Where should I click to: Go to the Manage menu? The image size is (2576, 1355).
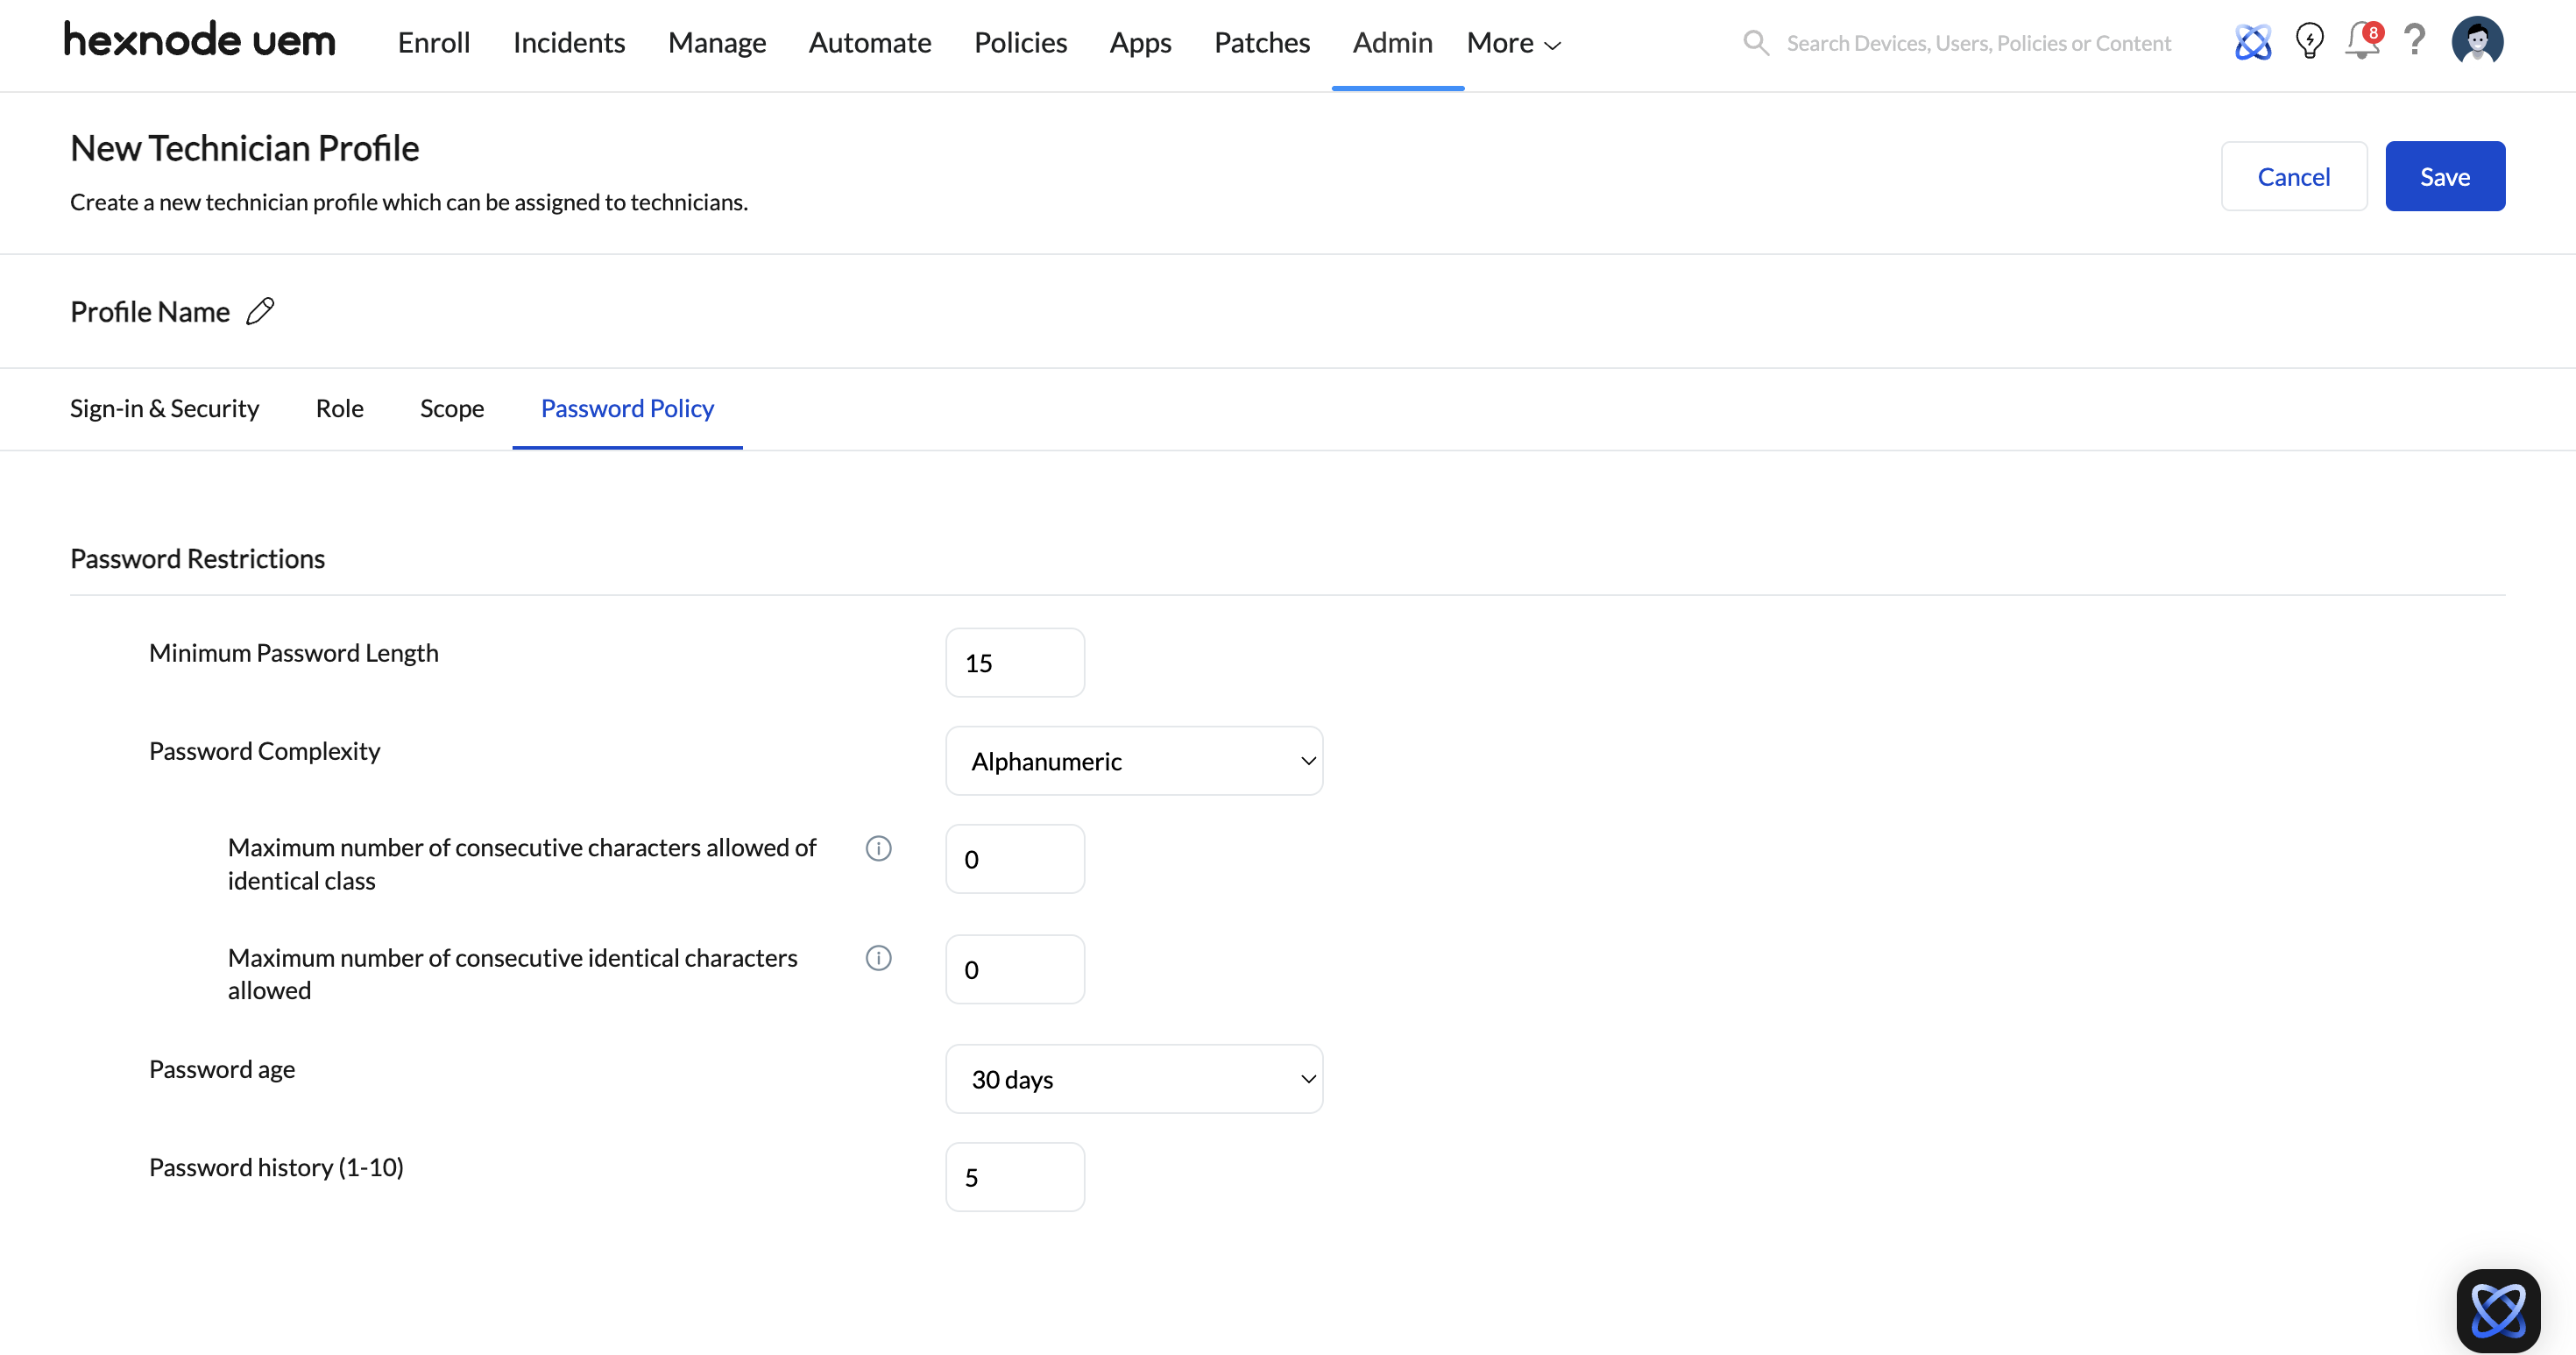717,43
